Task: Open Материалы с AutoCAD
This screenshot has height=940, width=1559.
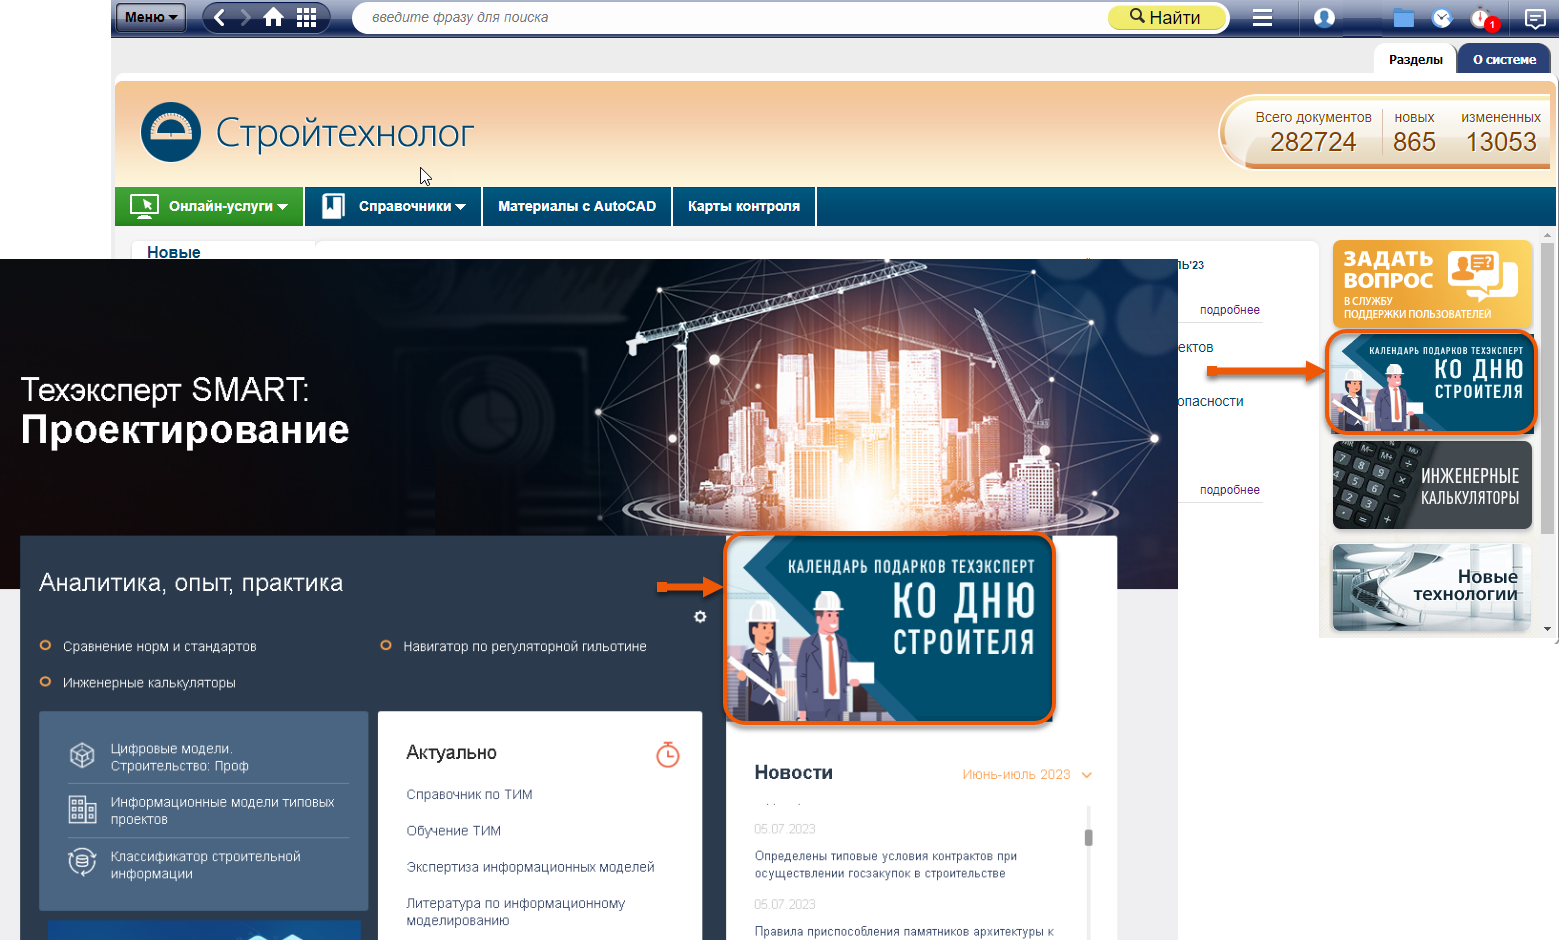Action: point(577,206)
